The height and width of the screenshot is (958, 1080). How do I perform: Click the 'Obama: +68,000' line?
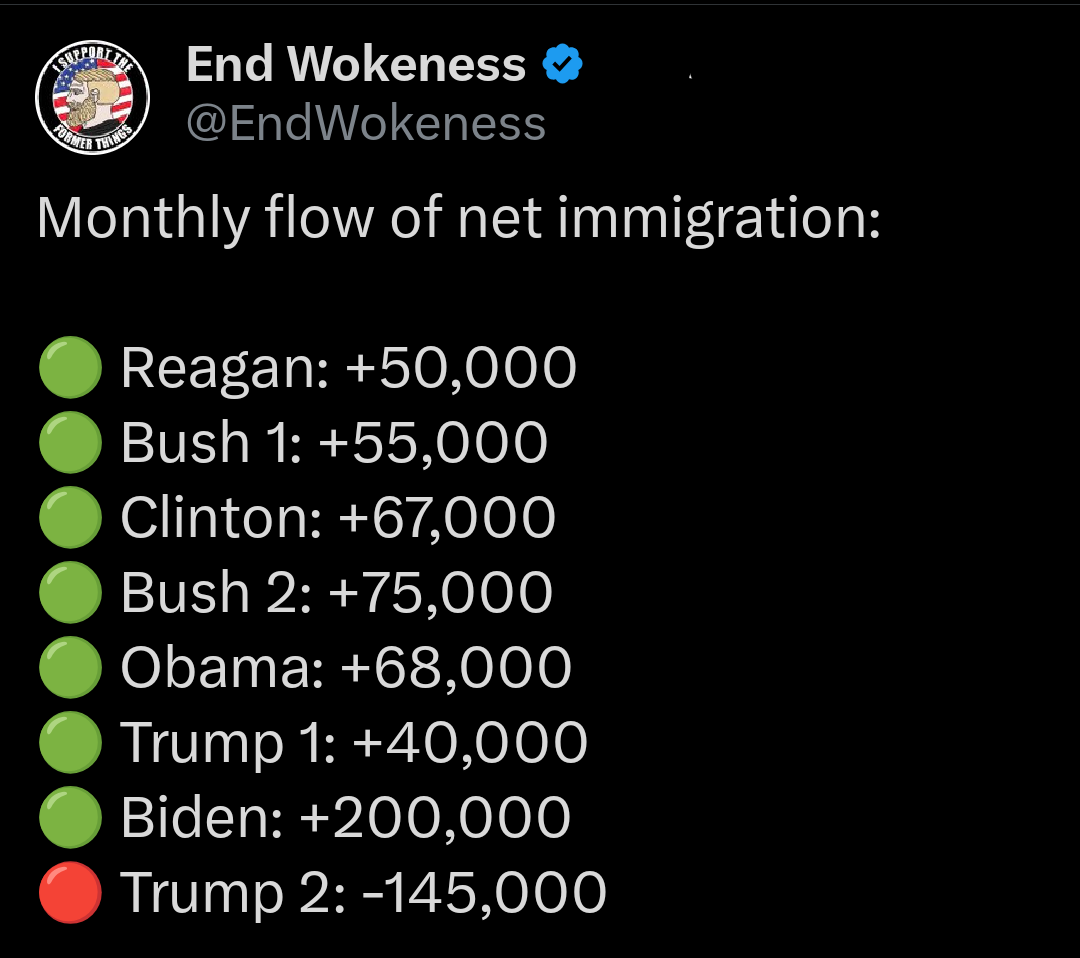click(x=346, y=668)
